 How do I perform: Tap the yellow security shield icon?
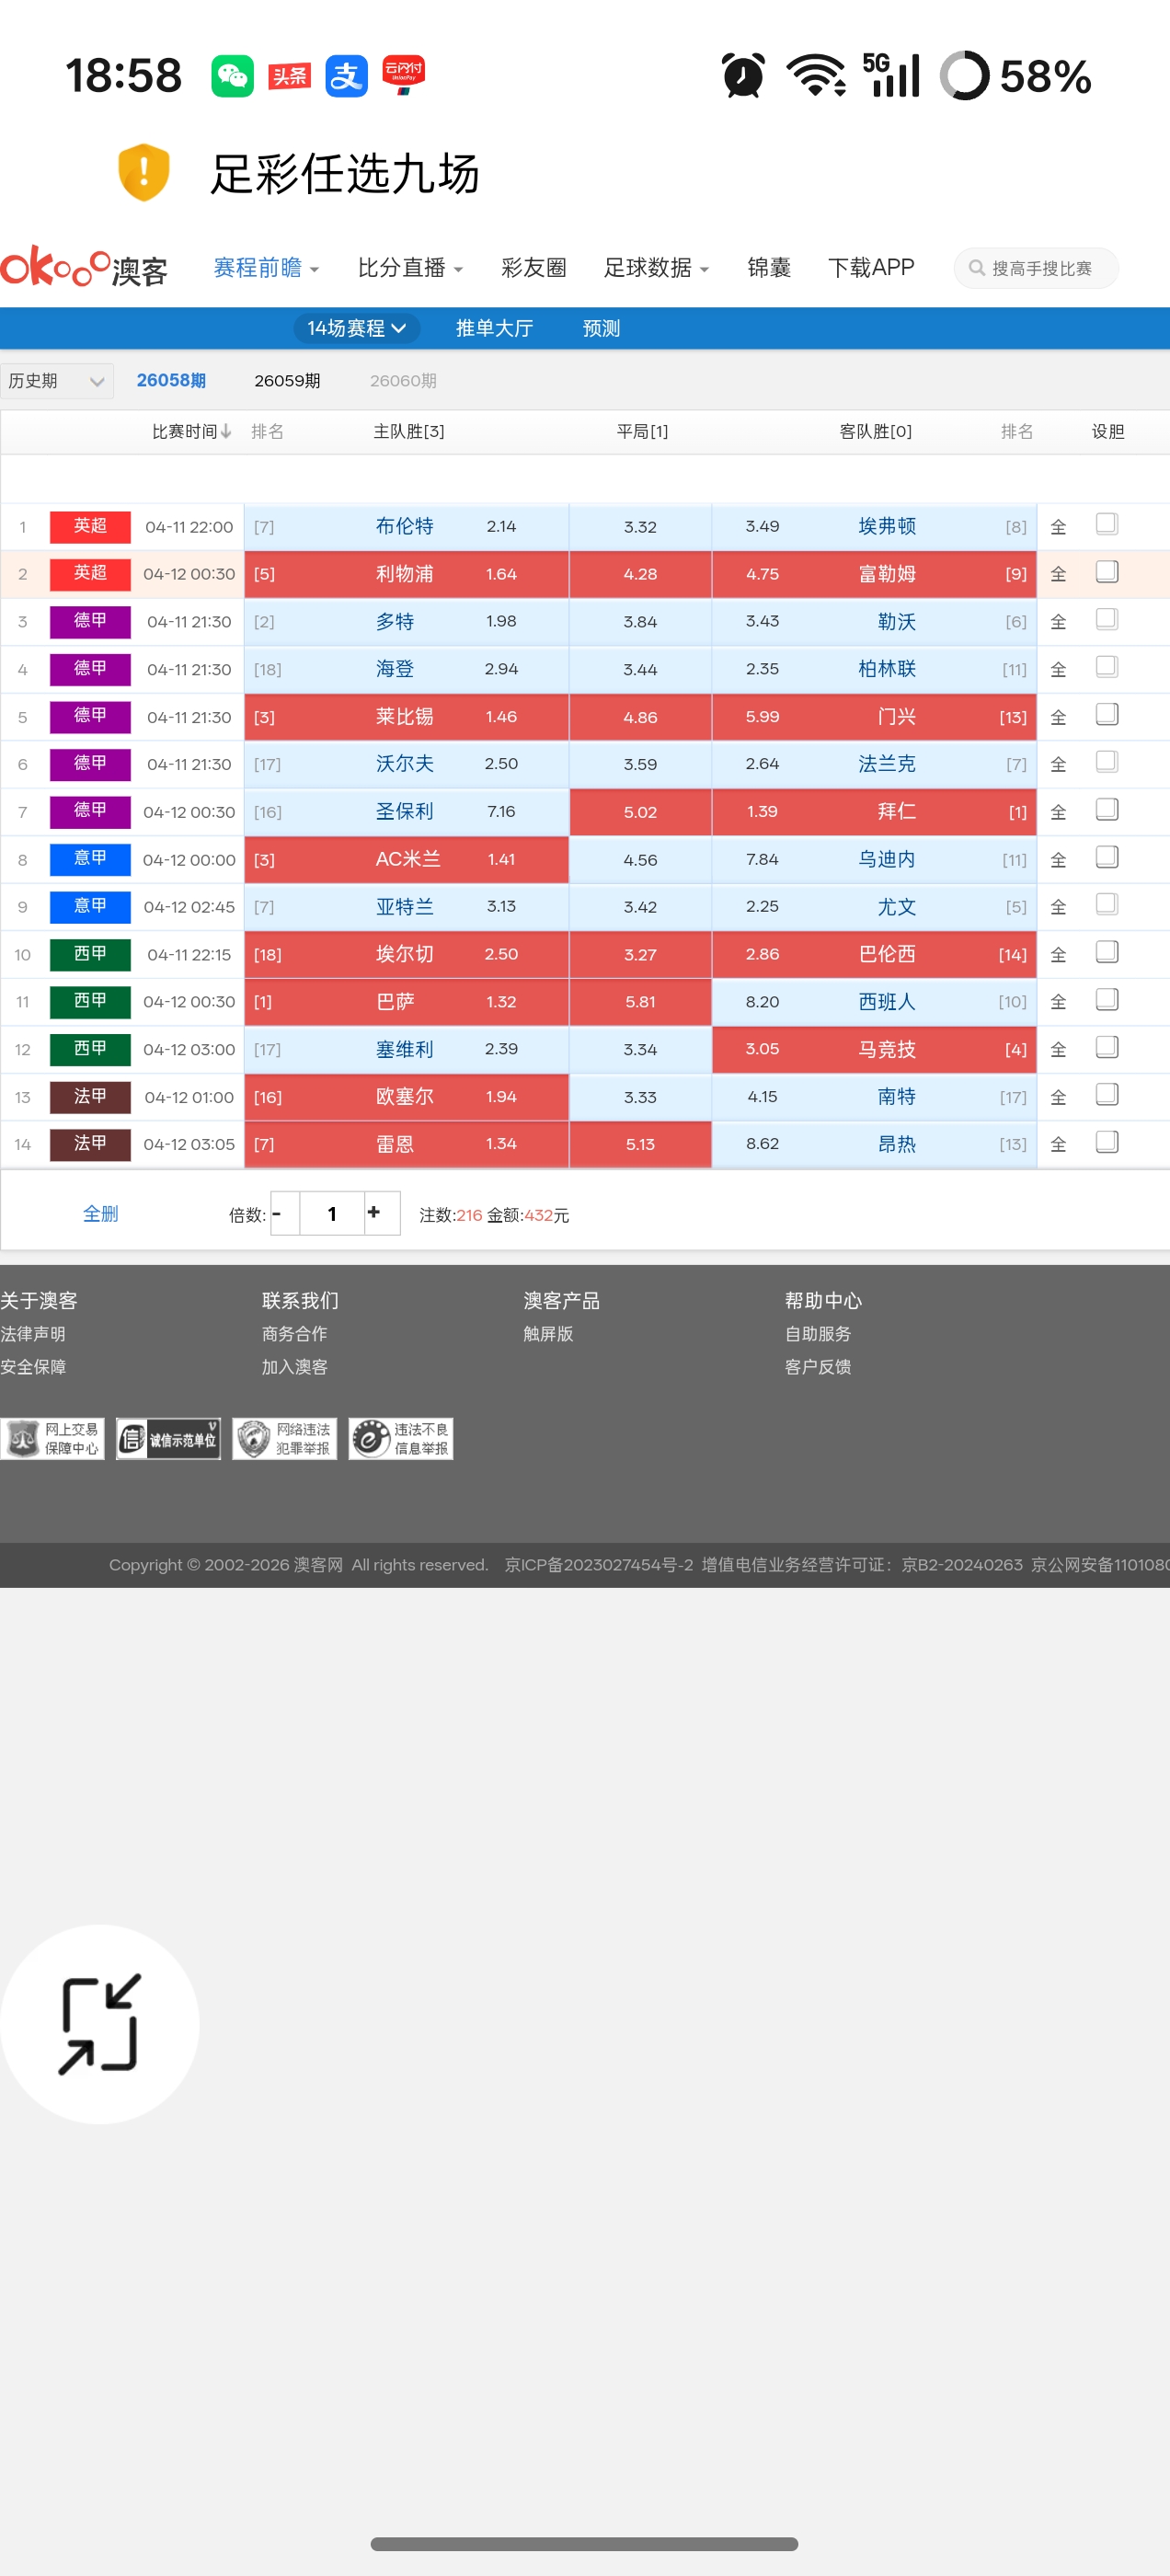pyautogui.click(x=143, y=172)
